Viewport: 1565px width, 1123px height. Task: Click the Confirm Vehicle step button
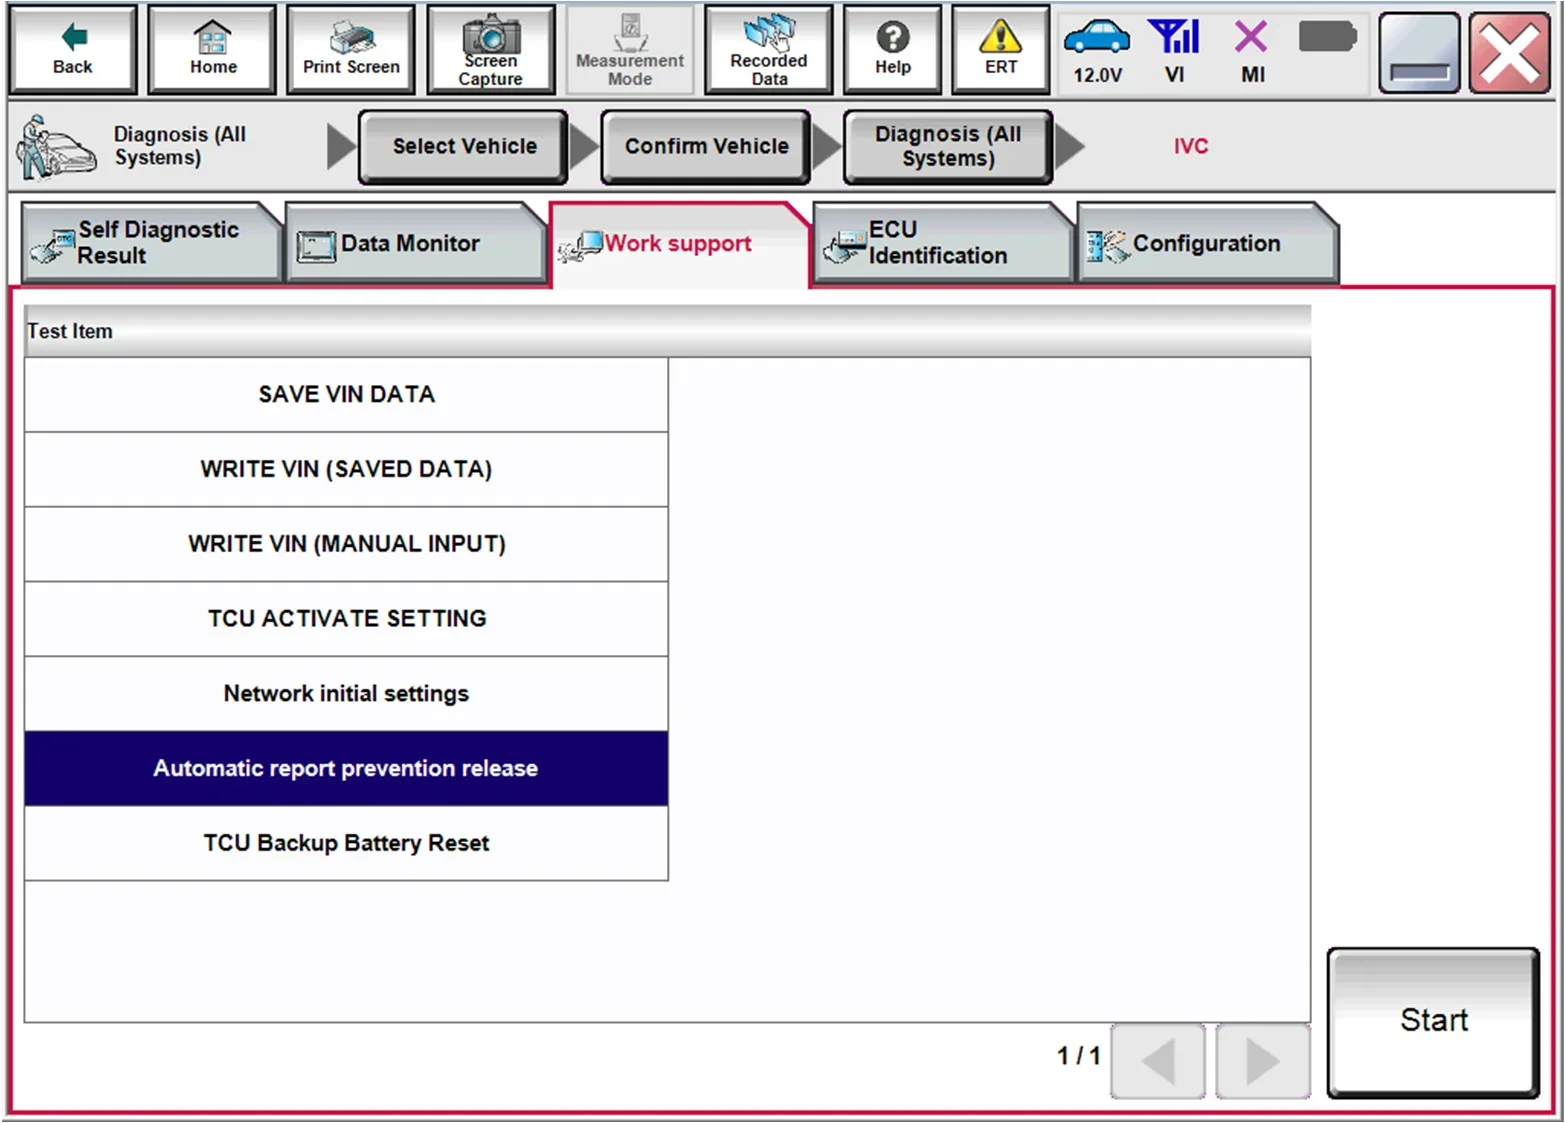706,147
